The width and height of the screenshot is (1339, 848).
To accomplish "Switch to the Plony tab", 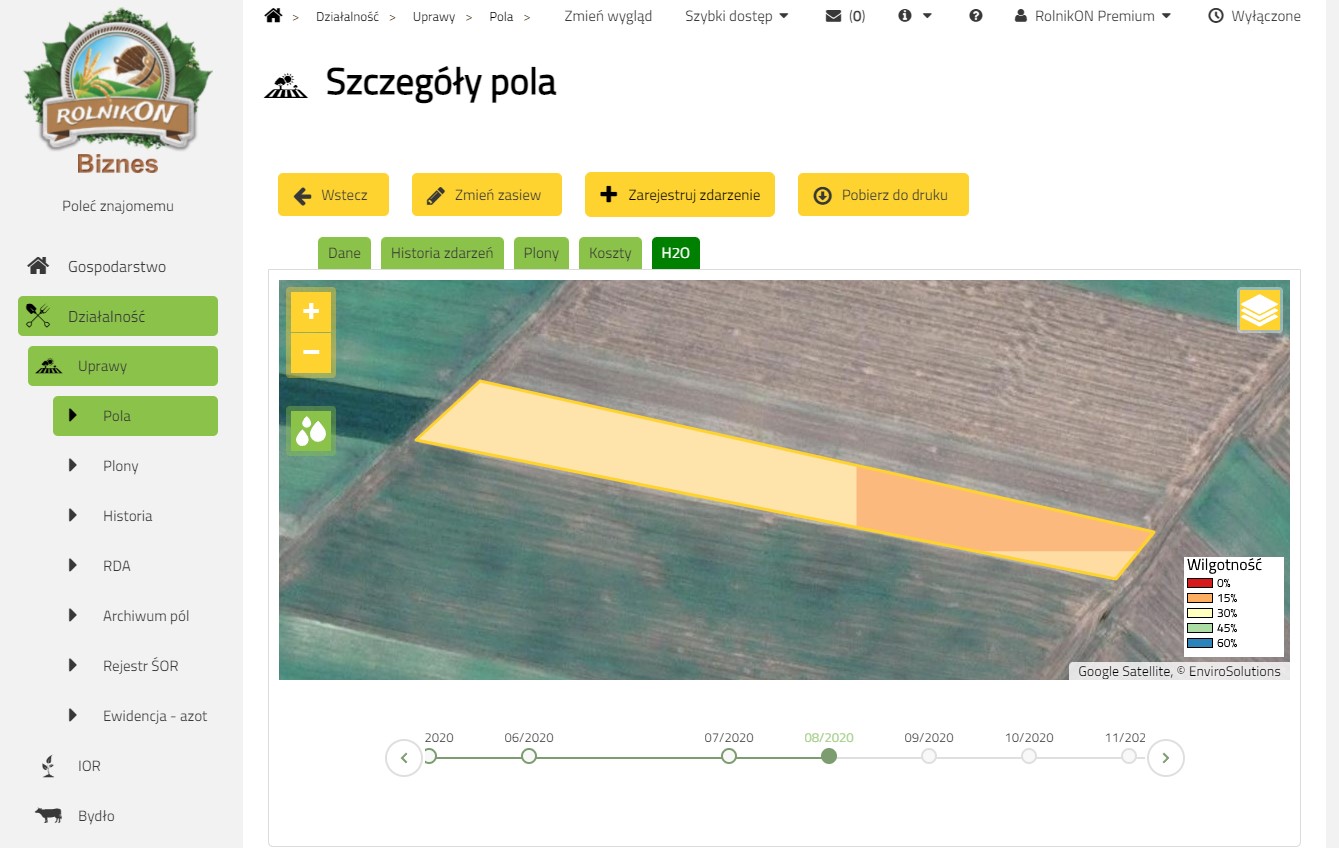I will (x=541, y=253).
